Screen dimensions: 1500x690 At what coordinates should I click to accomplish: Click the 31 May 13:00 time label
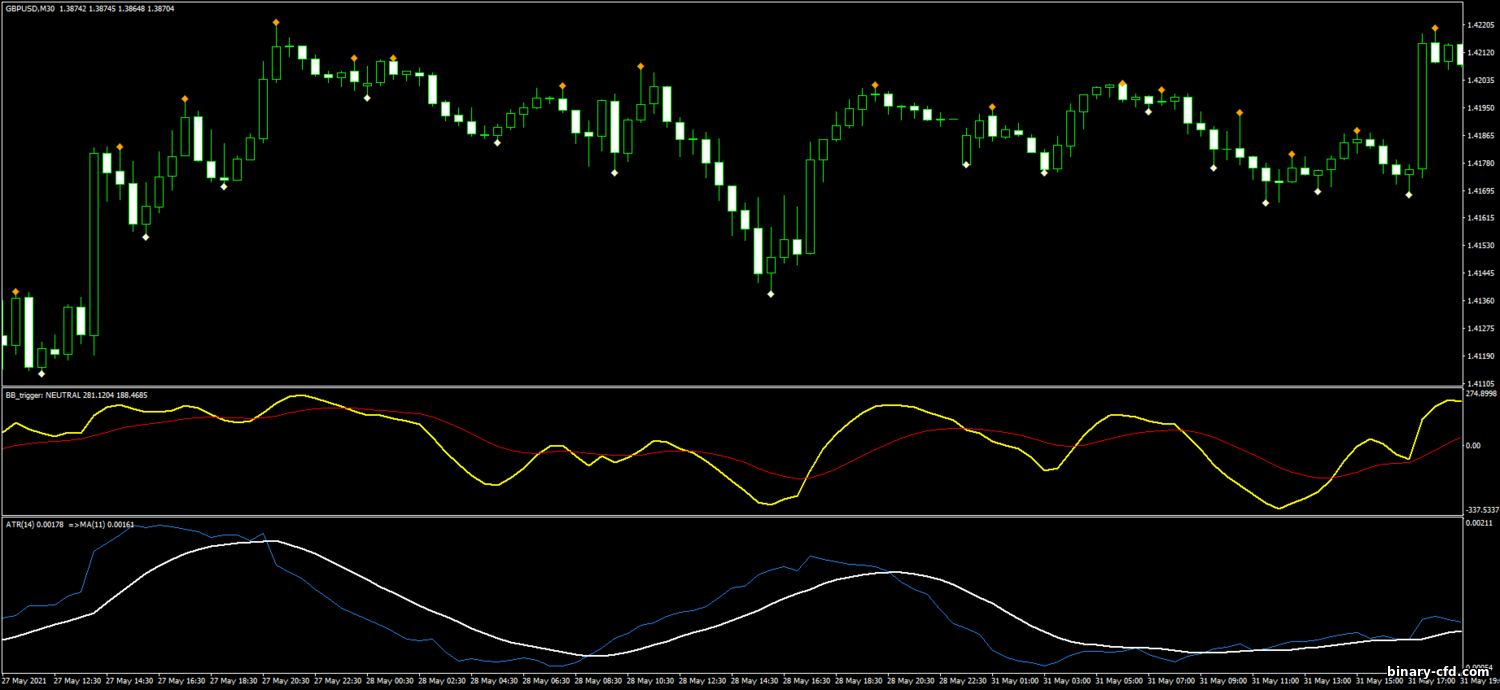point(1328,681)
